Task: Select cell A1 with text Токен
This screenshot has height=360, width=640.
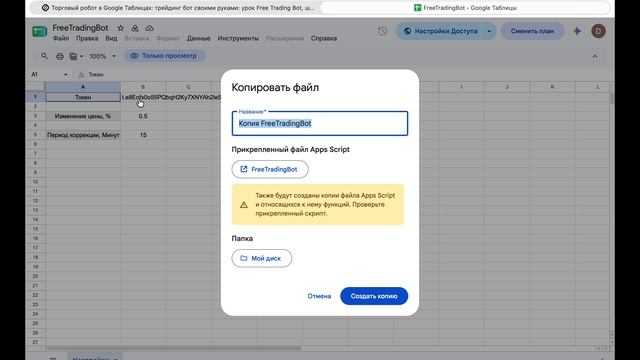Action: (x=83, y=97)
